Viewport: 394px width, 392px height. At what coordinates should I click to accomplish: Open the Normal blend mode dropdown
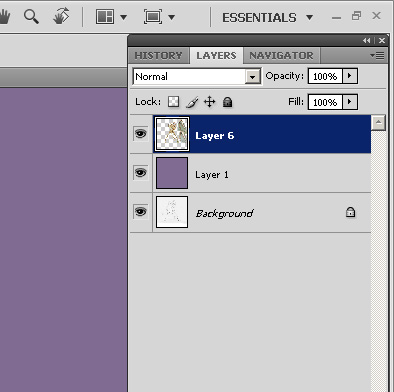pos(197,77)
